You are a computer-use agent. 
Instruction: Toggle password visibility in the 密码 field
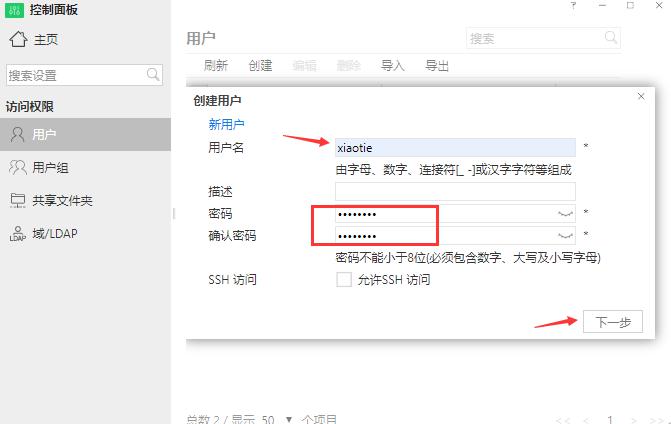click(565, 214)
